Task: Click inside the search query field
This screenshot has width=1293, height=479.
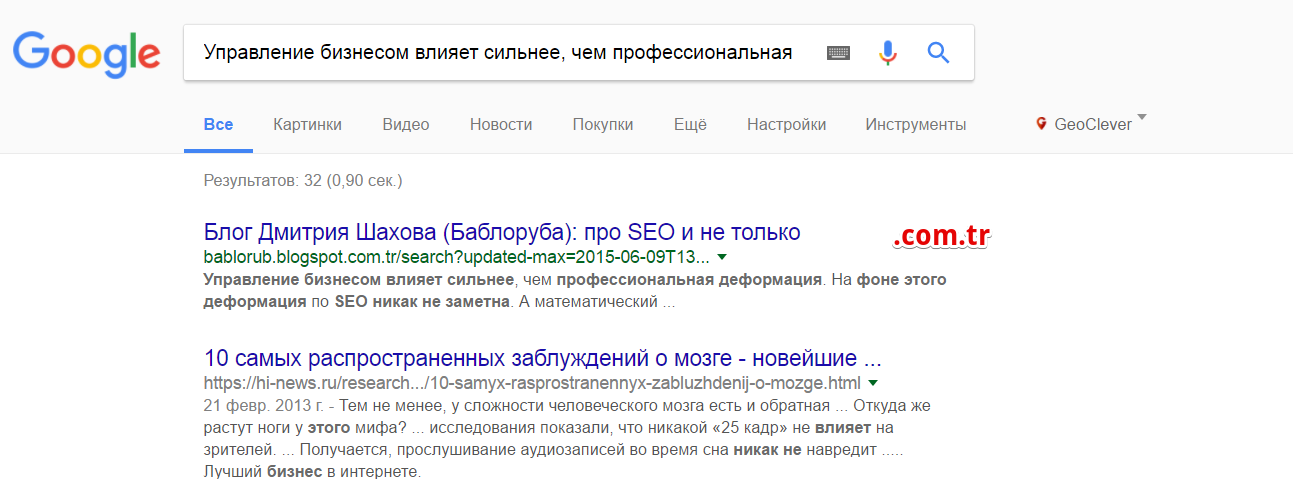Action: click(x=498, y=53)
